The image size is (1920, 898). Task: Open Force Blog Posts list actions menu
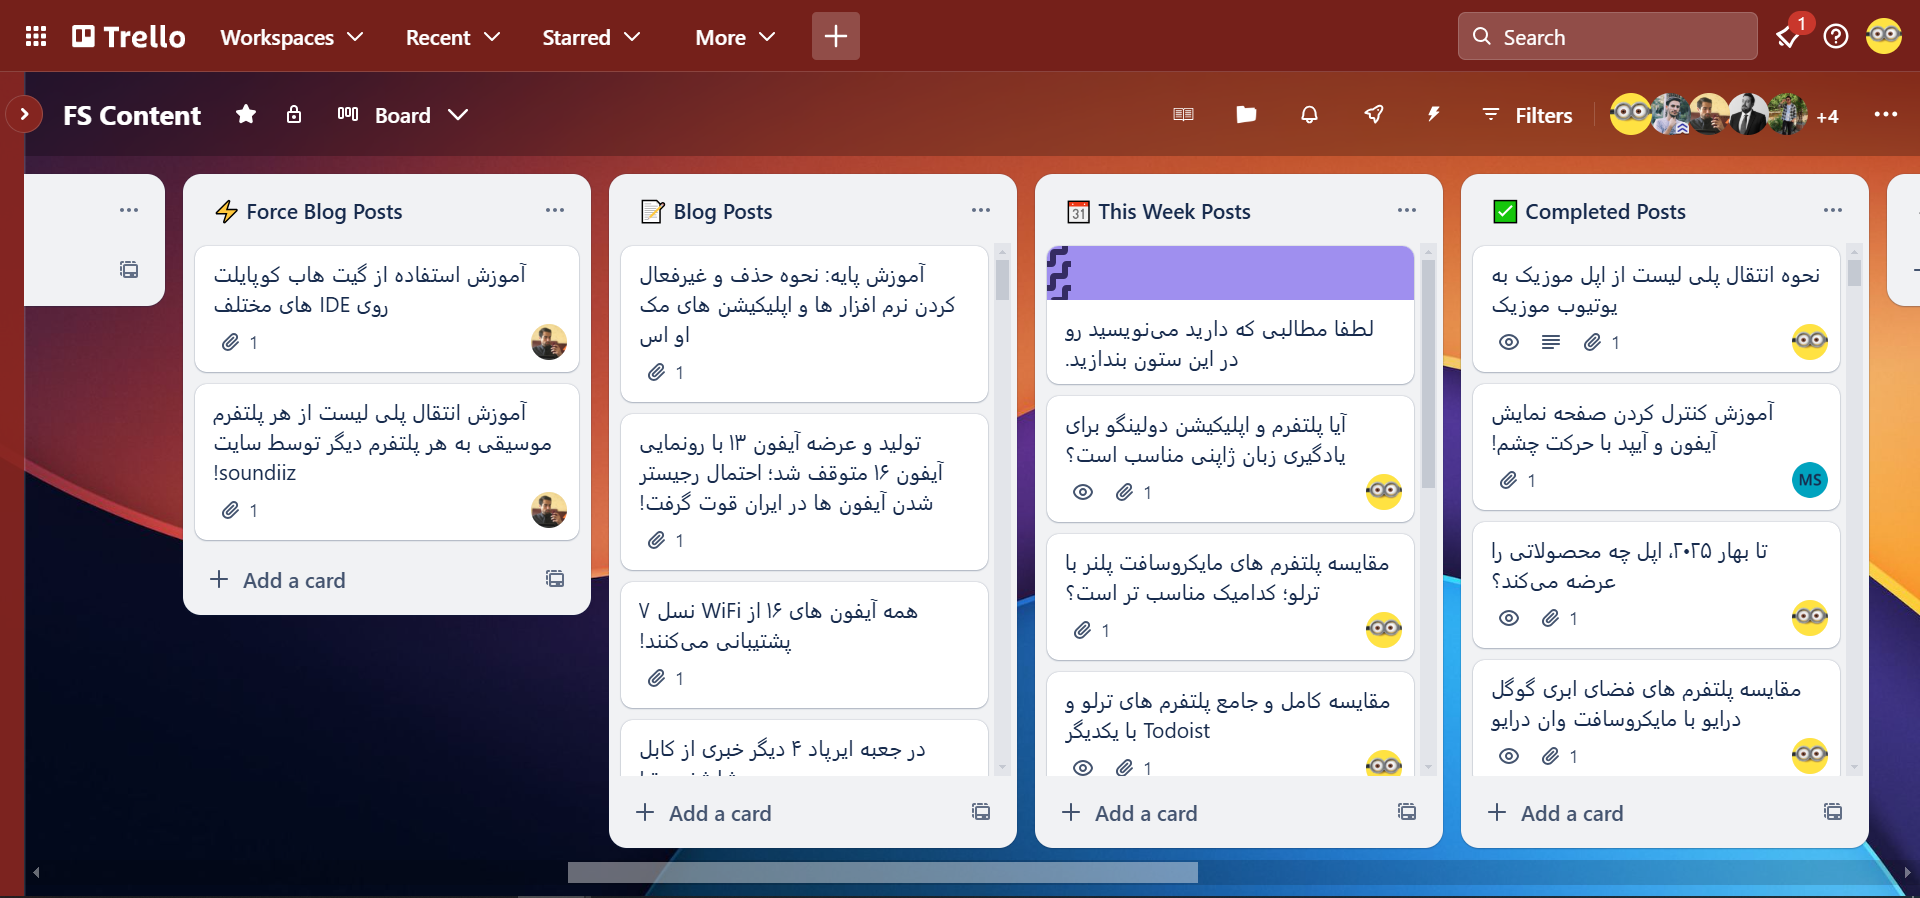pyautogui.click(x=555, y=210)
